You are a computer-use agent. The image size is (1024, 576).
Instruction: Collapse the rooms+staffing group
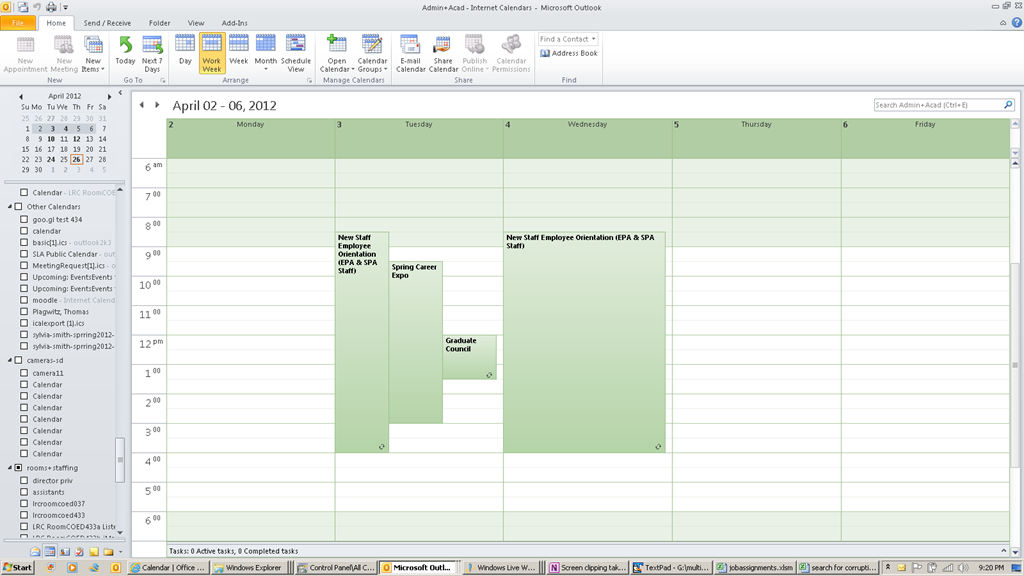click(x=10, y=468)
